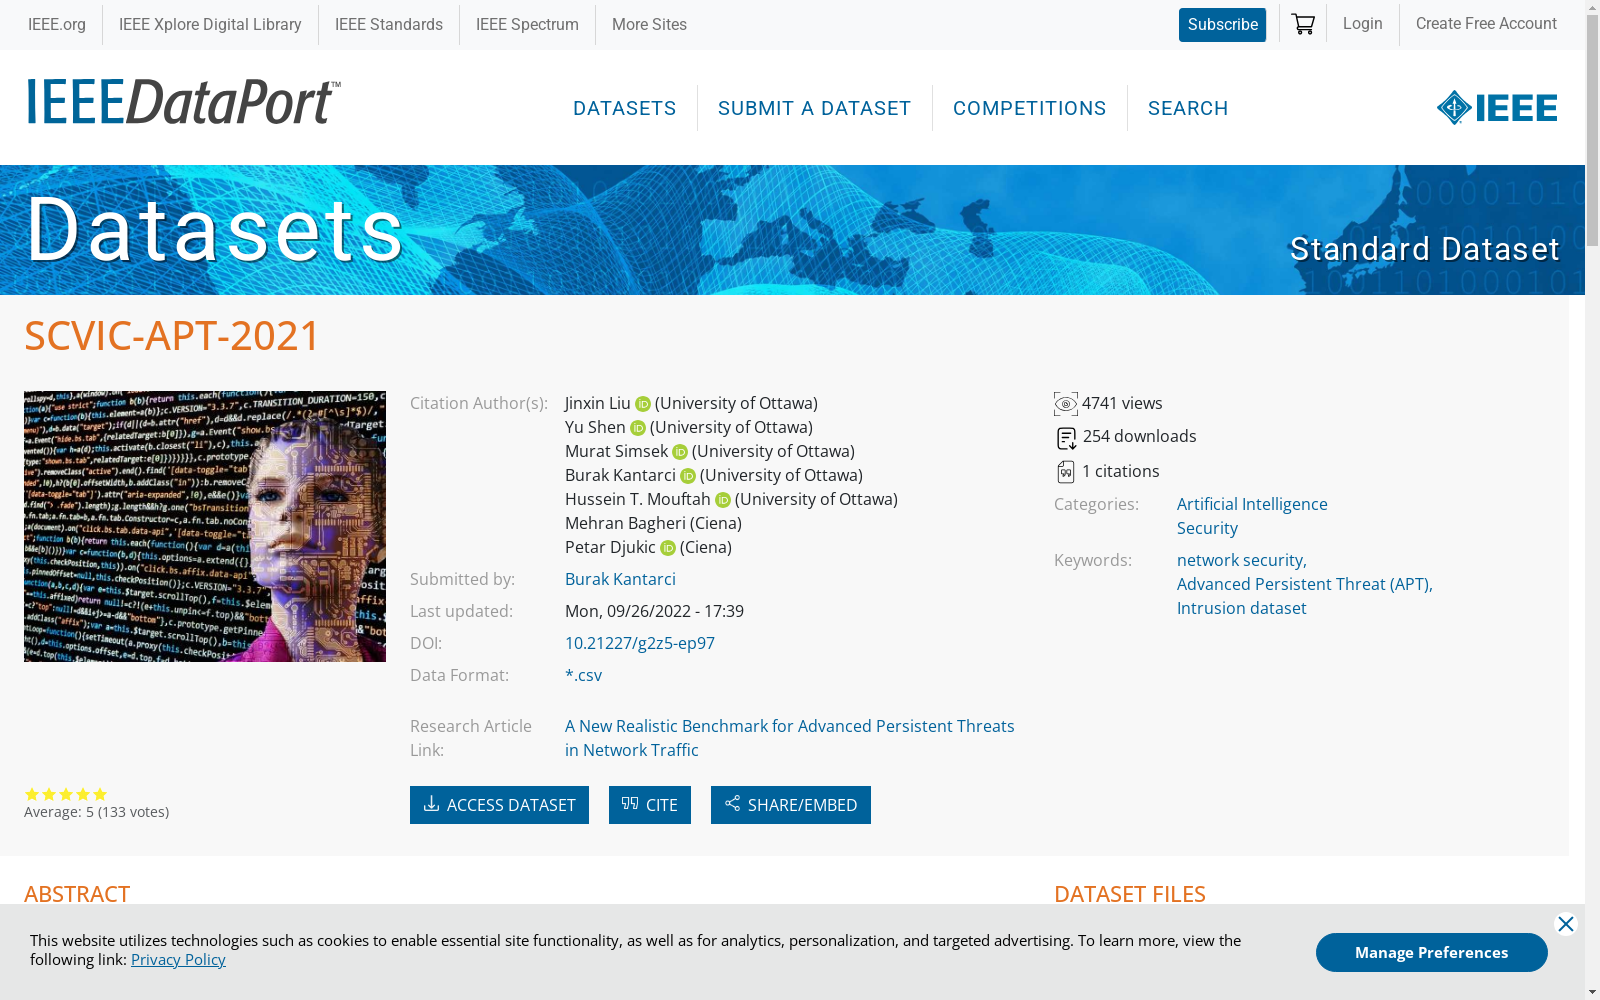Click Create Free Account
The height and width of the screenshot is (1000, 1600).
(x=1486, y=23)
